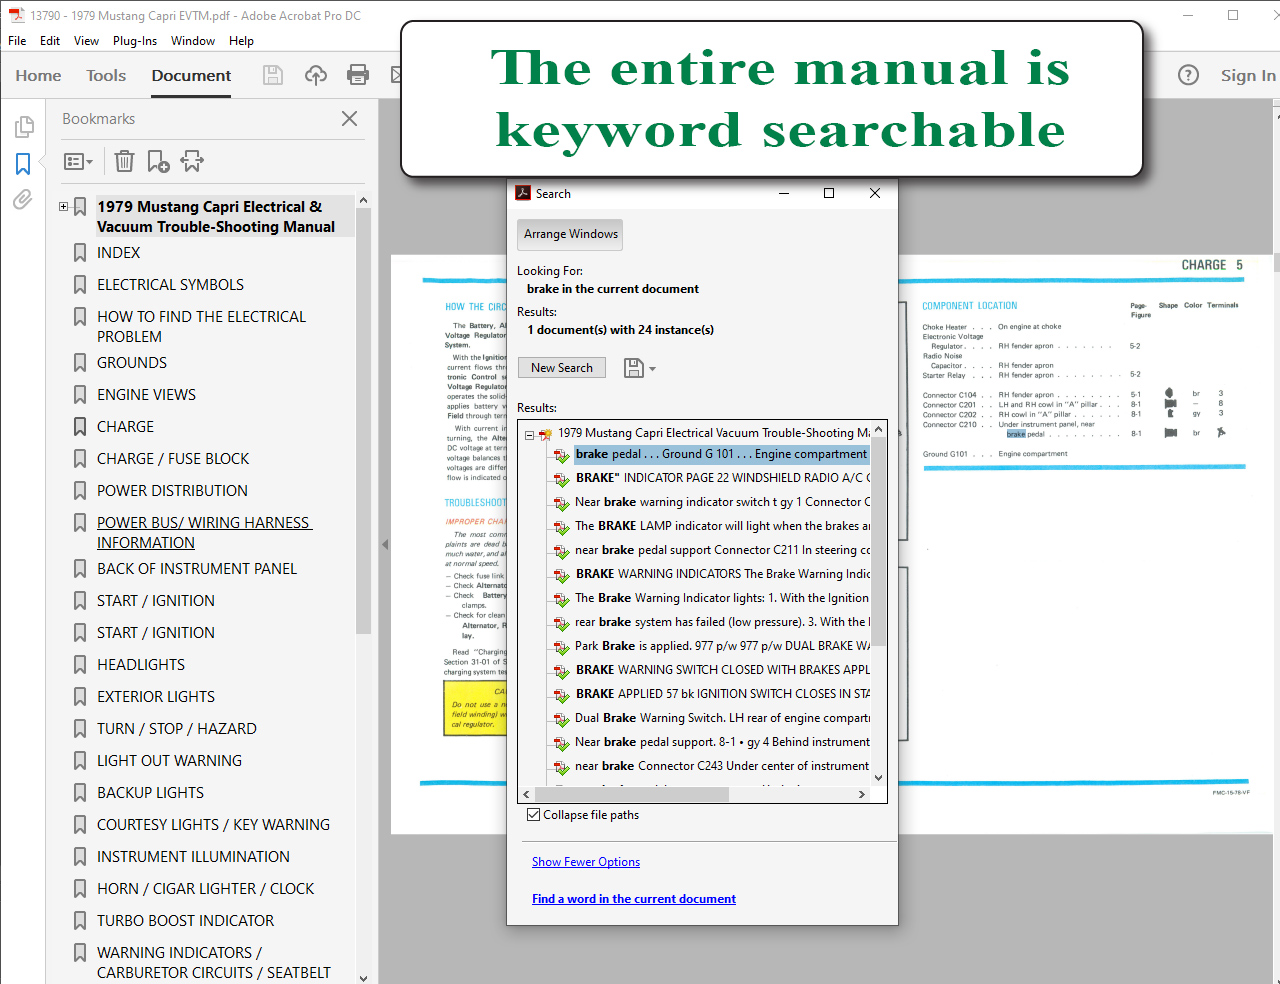Click result icon beside 'BRAKE APPLIED 57 bk'
Screen dimensions: 1280x984
(562, 695)
